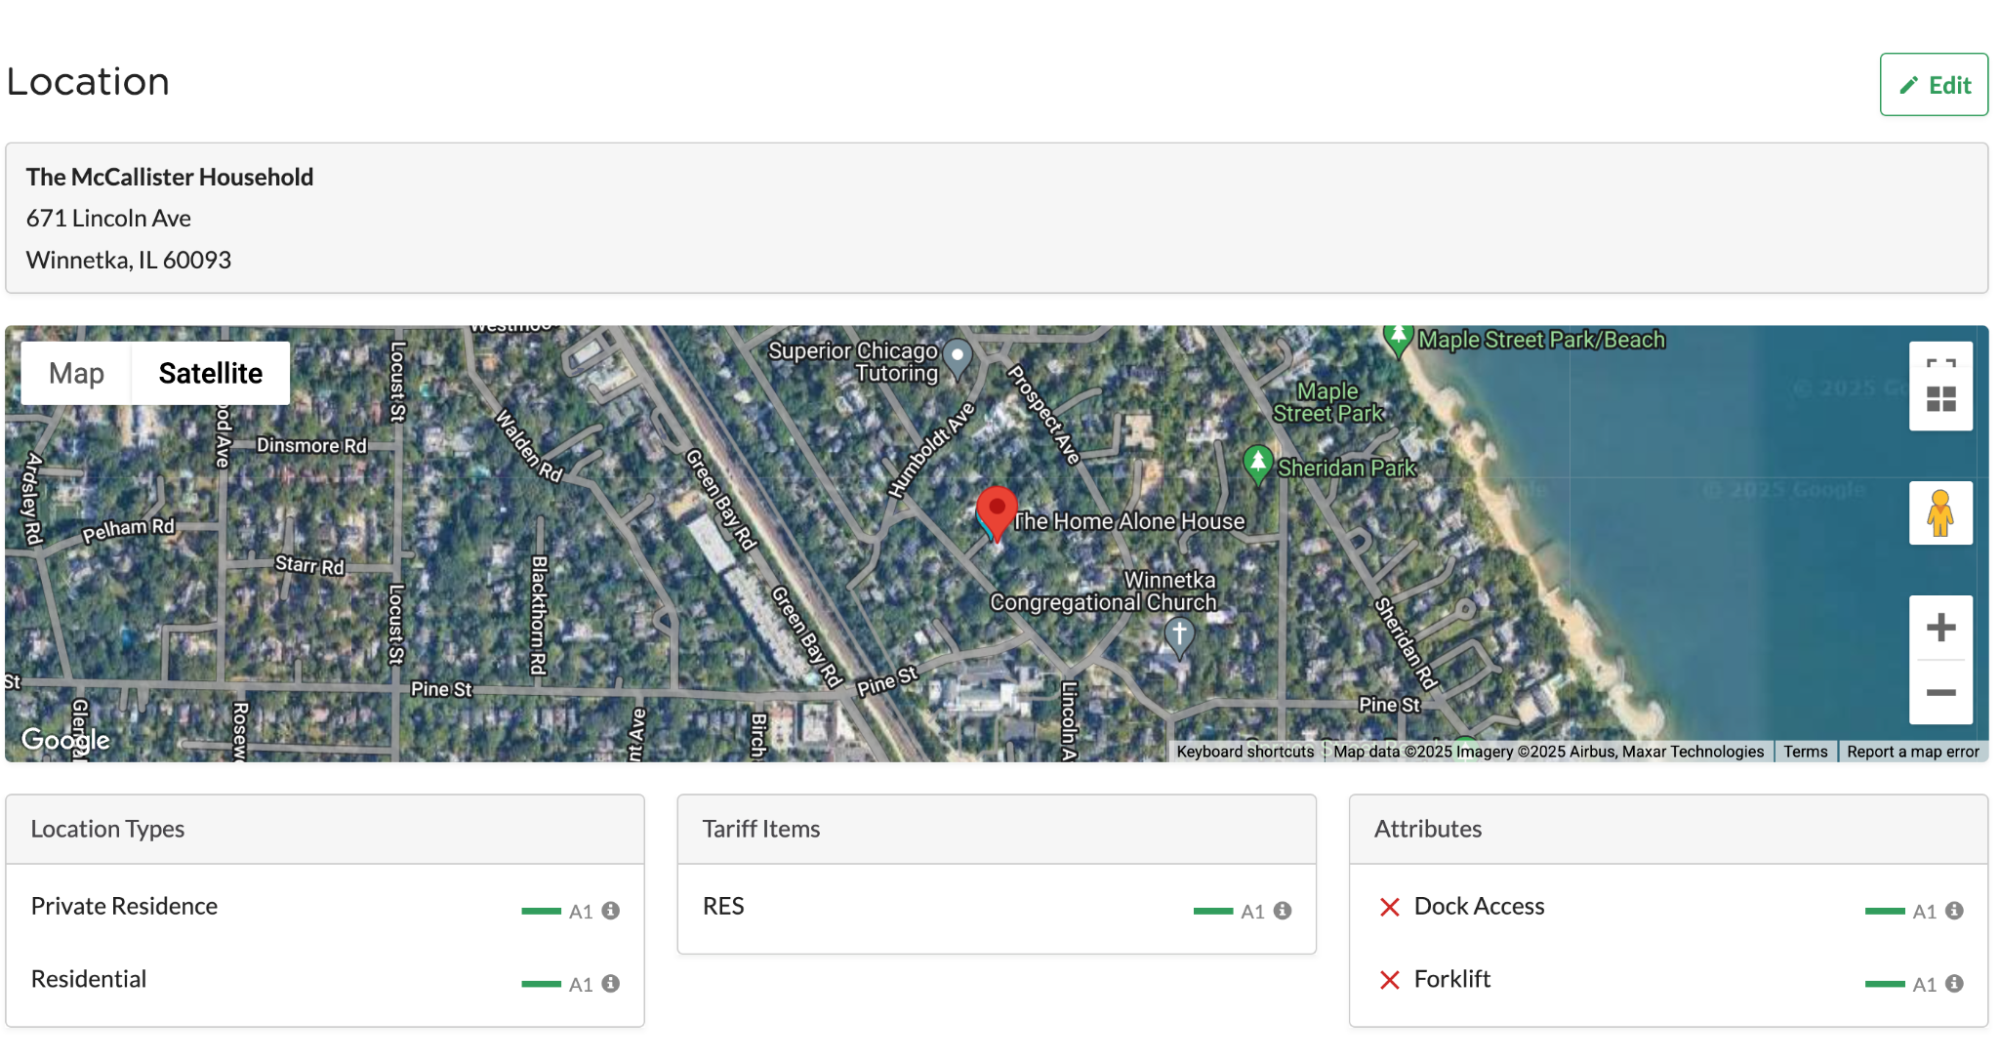This screenshot has width=1999, height=1059.
Task: Click the Sheridan Park tree marker
Action: point(1257,464)
